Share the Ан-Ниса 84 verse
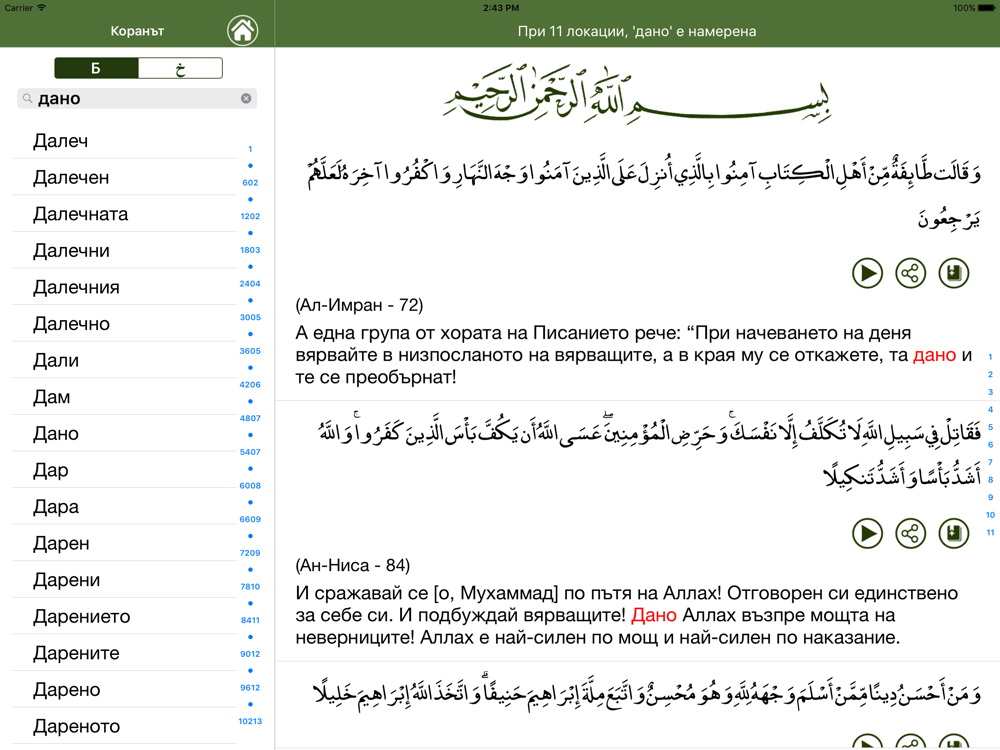Image resolution: width=1000 pixels, height=750 pixels. [x=911, y=533]
